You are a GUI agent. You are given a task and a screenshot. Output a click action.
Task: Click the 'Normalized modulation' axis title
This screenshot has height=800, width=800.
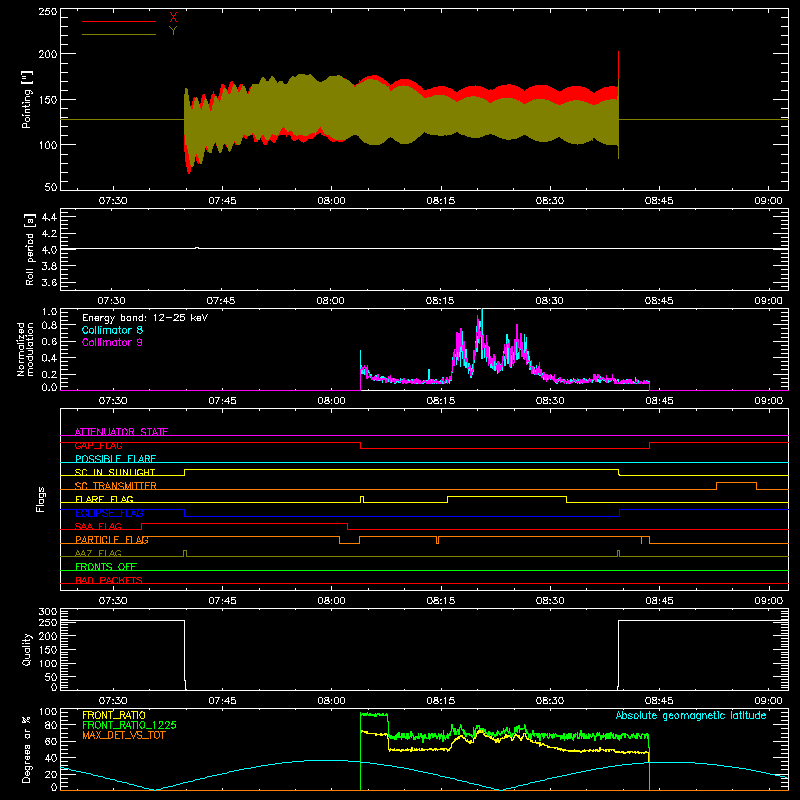[25, 349]
